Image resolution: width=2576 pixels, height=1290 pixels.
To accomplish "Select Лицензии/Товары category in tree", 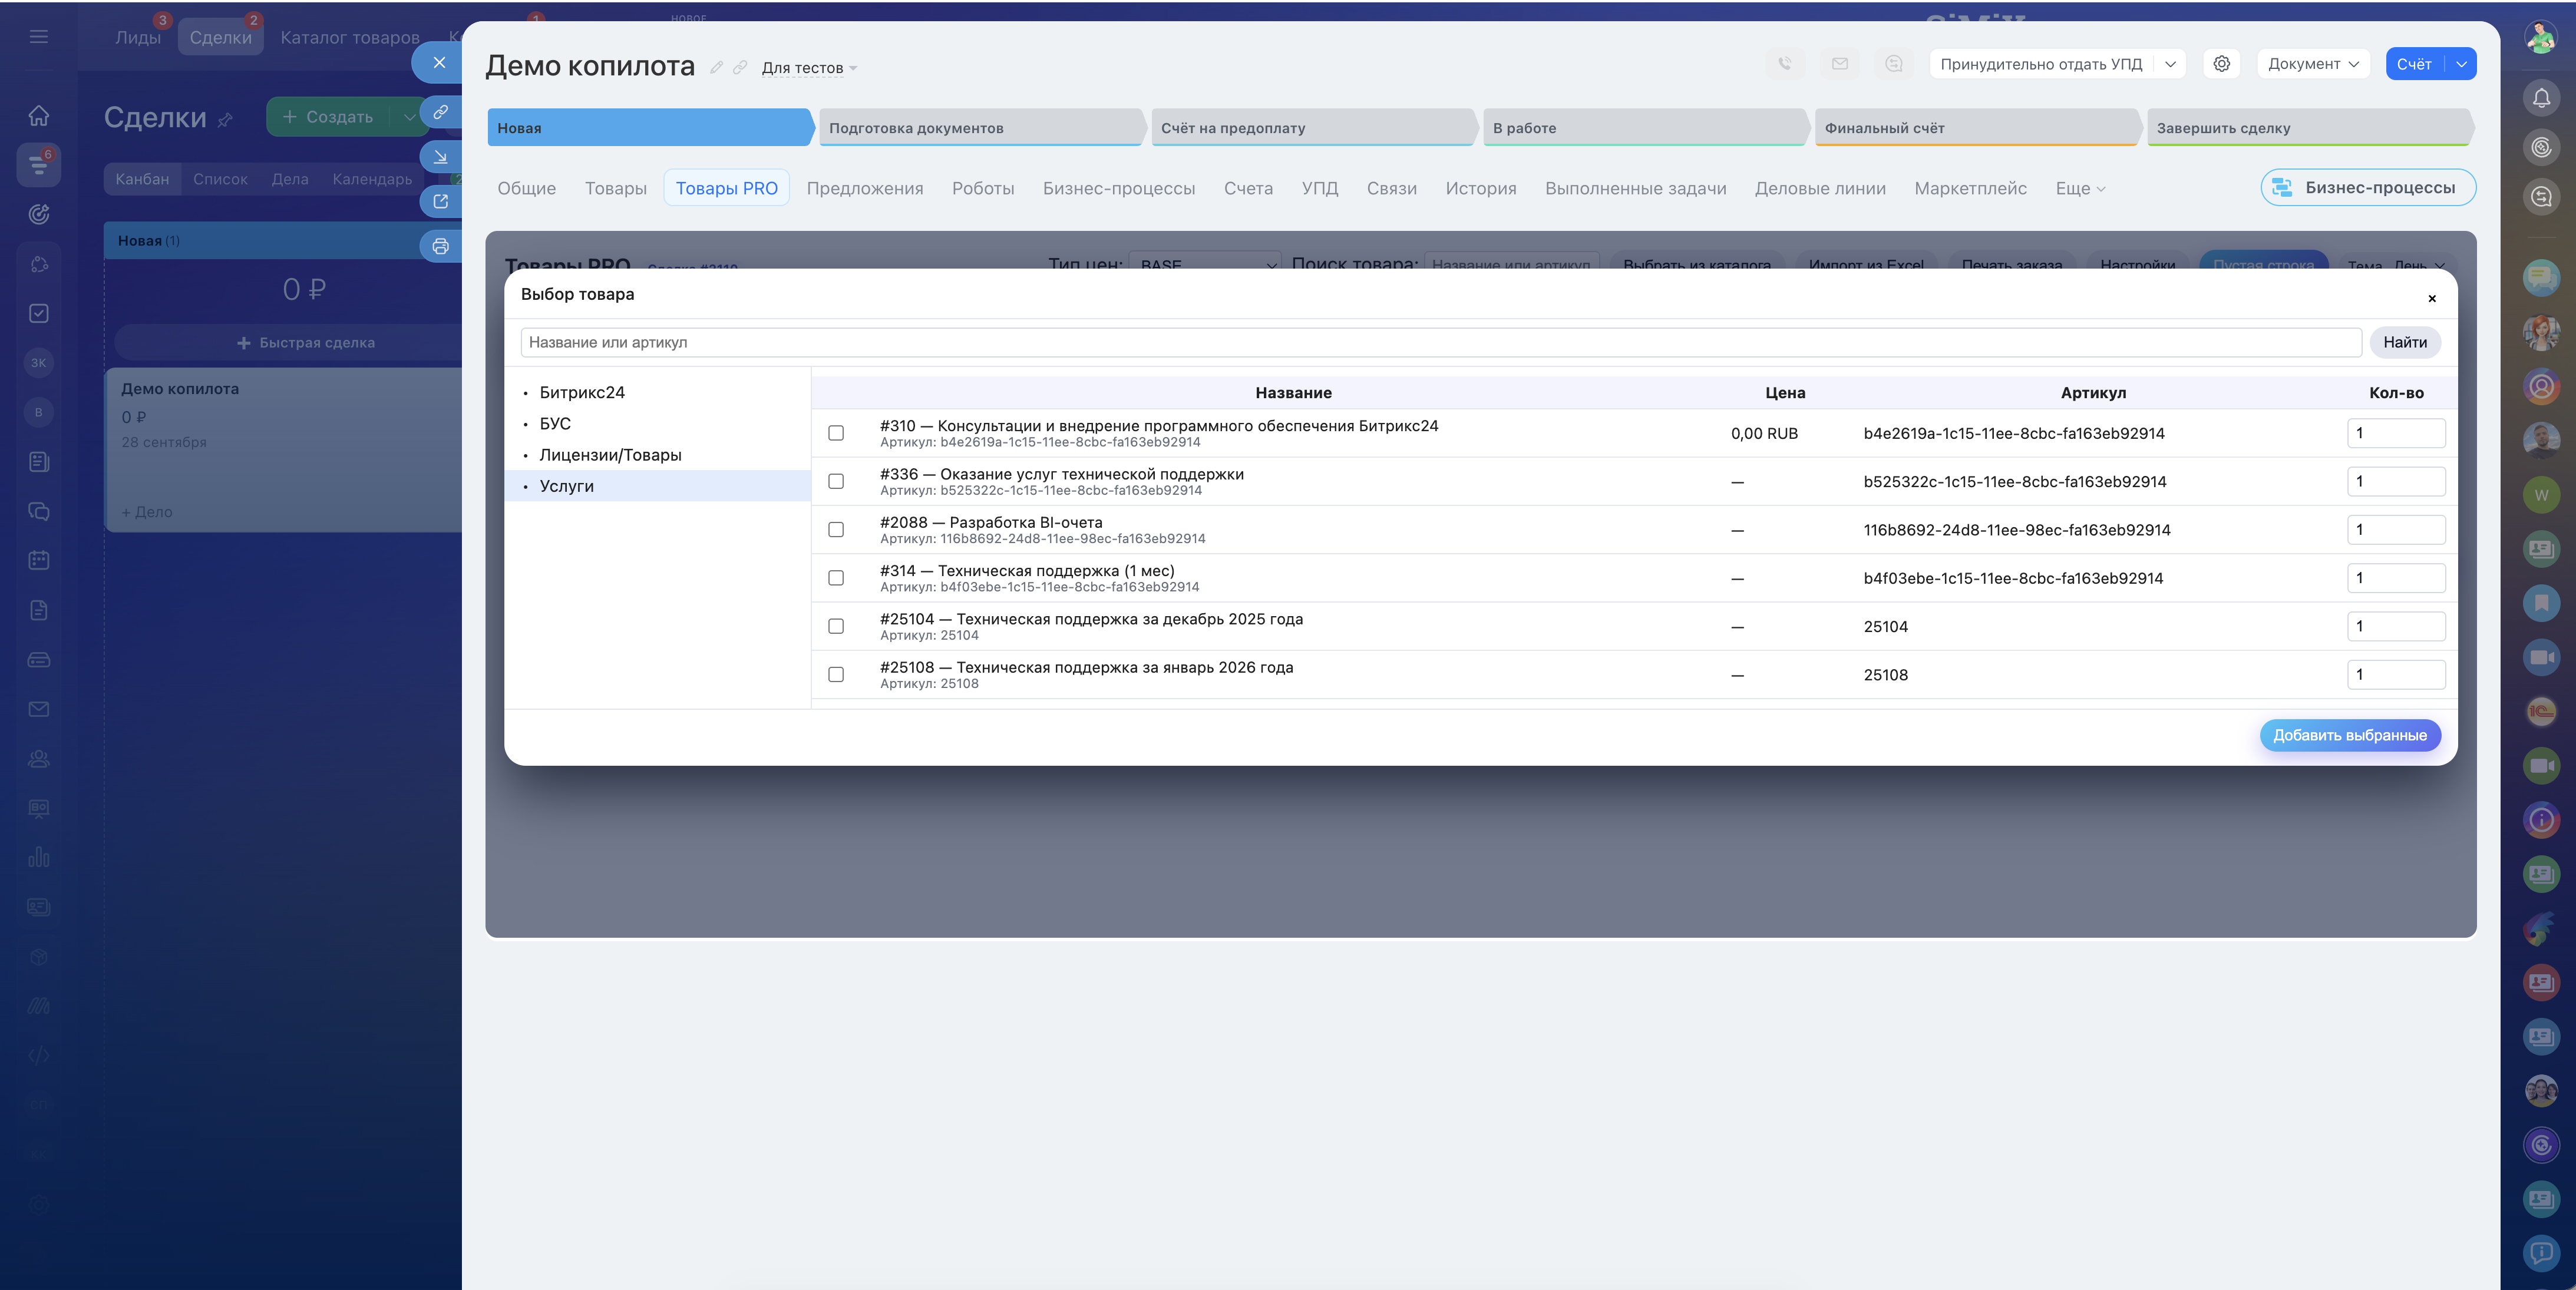I will click(x=610, y=455).
